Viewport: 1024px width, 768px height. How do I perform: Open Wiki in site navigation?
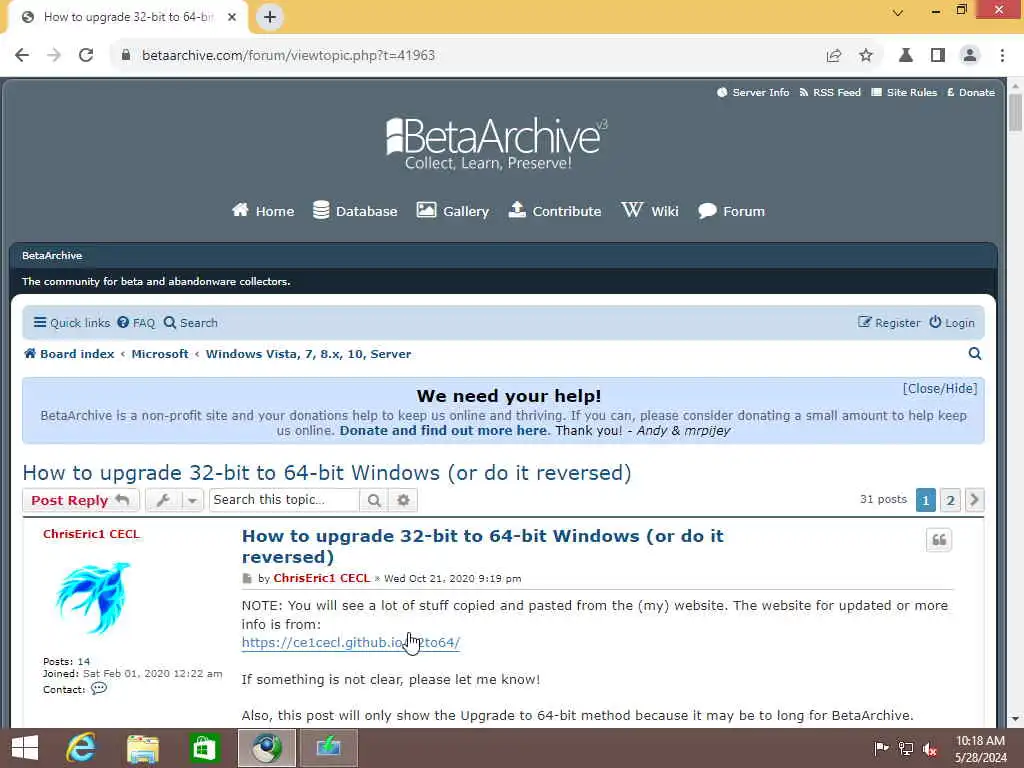click(x=650, y=211)
